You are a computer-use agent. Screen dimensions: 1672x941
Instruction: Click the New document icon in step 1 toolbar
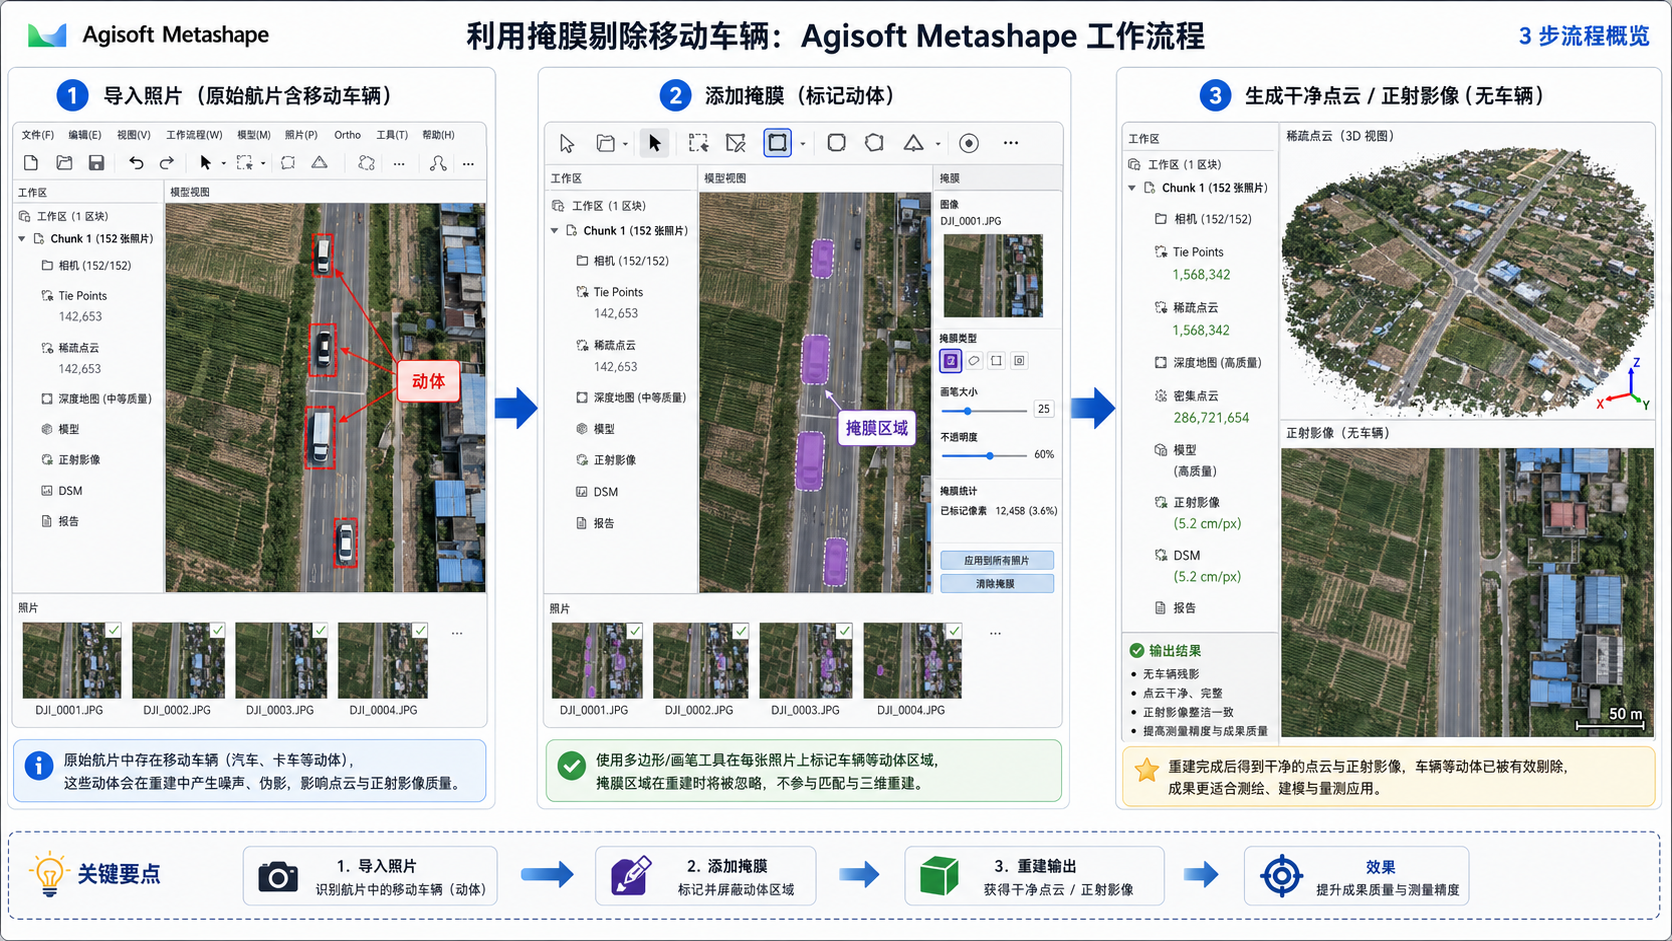31,163
